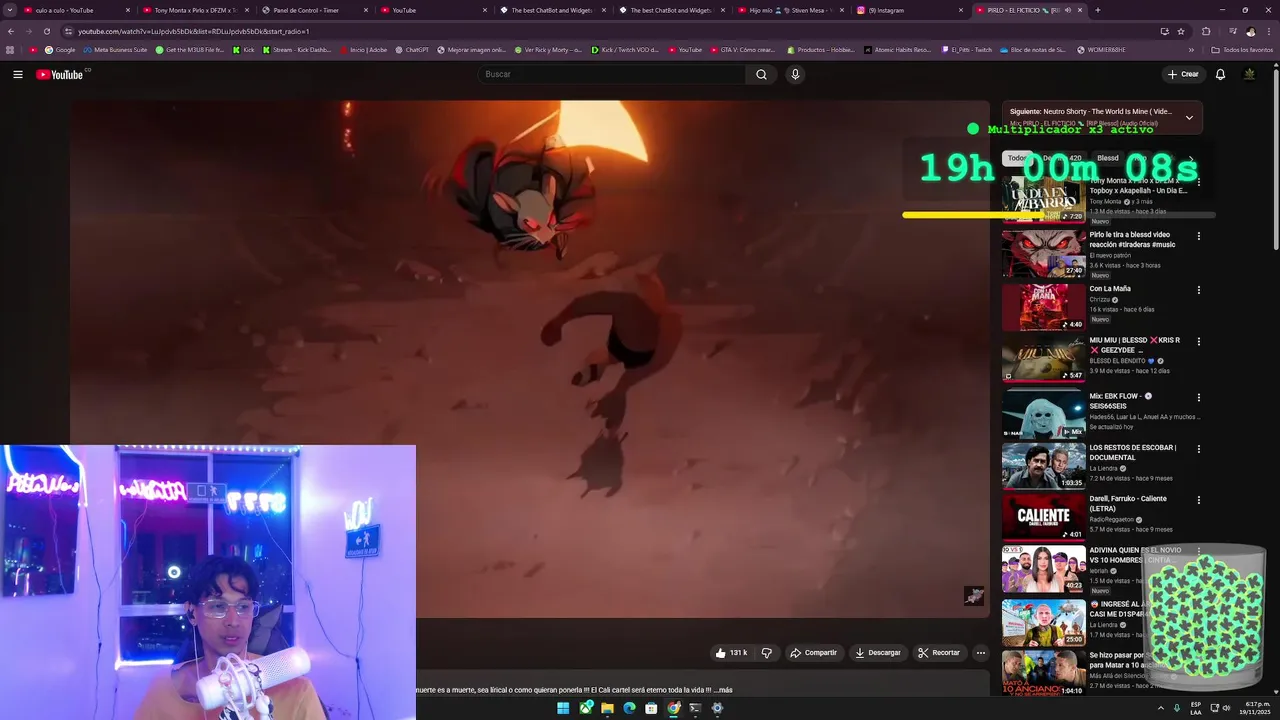Open Pirlo le tira a blessd thumbnail
1280x720 pixels.
coord(1044,254)
